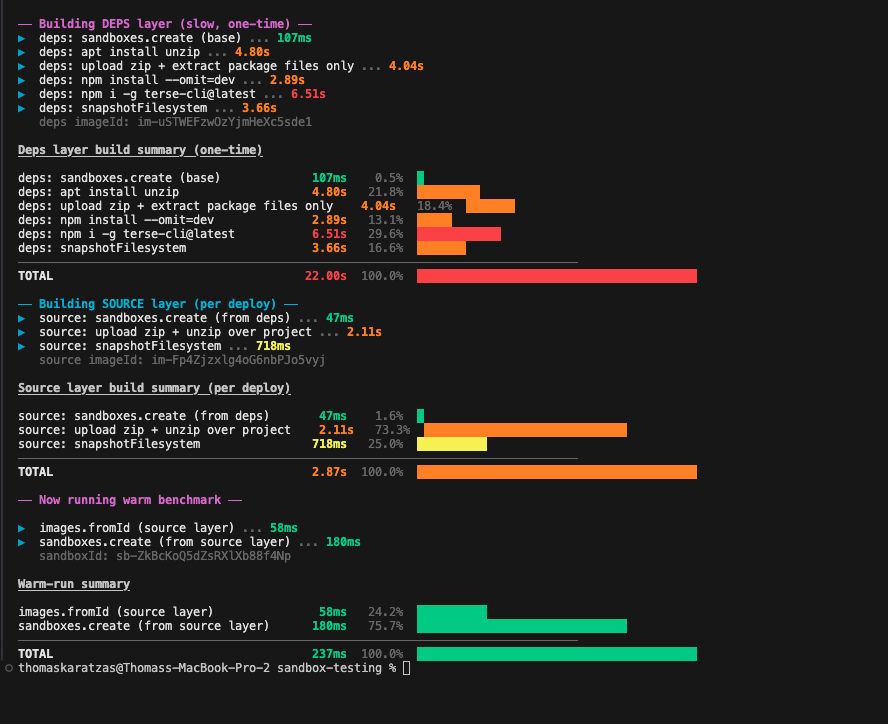Select the 24.2% value in the warm-run summary
The image size is (888, 724).
[386, 612]
